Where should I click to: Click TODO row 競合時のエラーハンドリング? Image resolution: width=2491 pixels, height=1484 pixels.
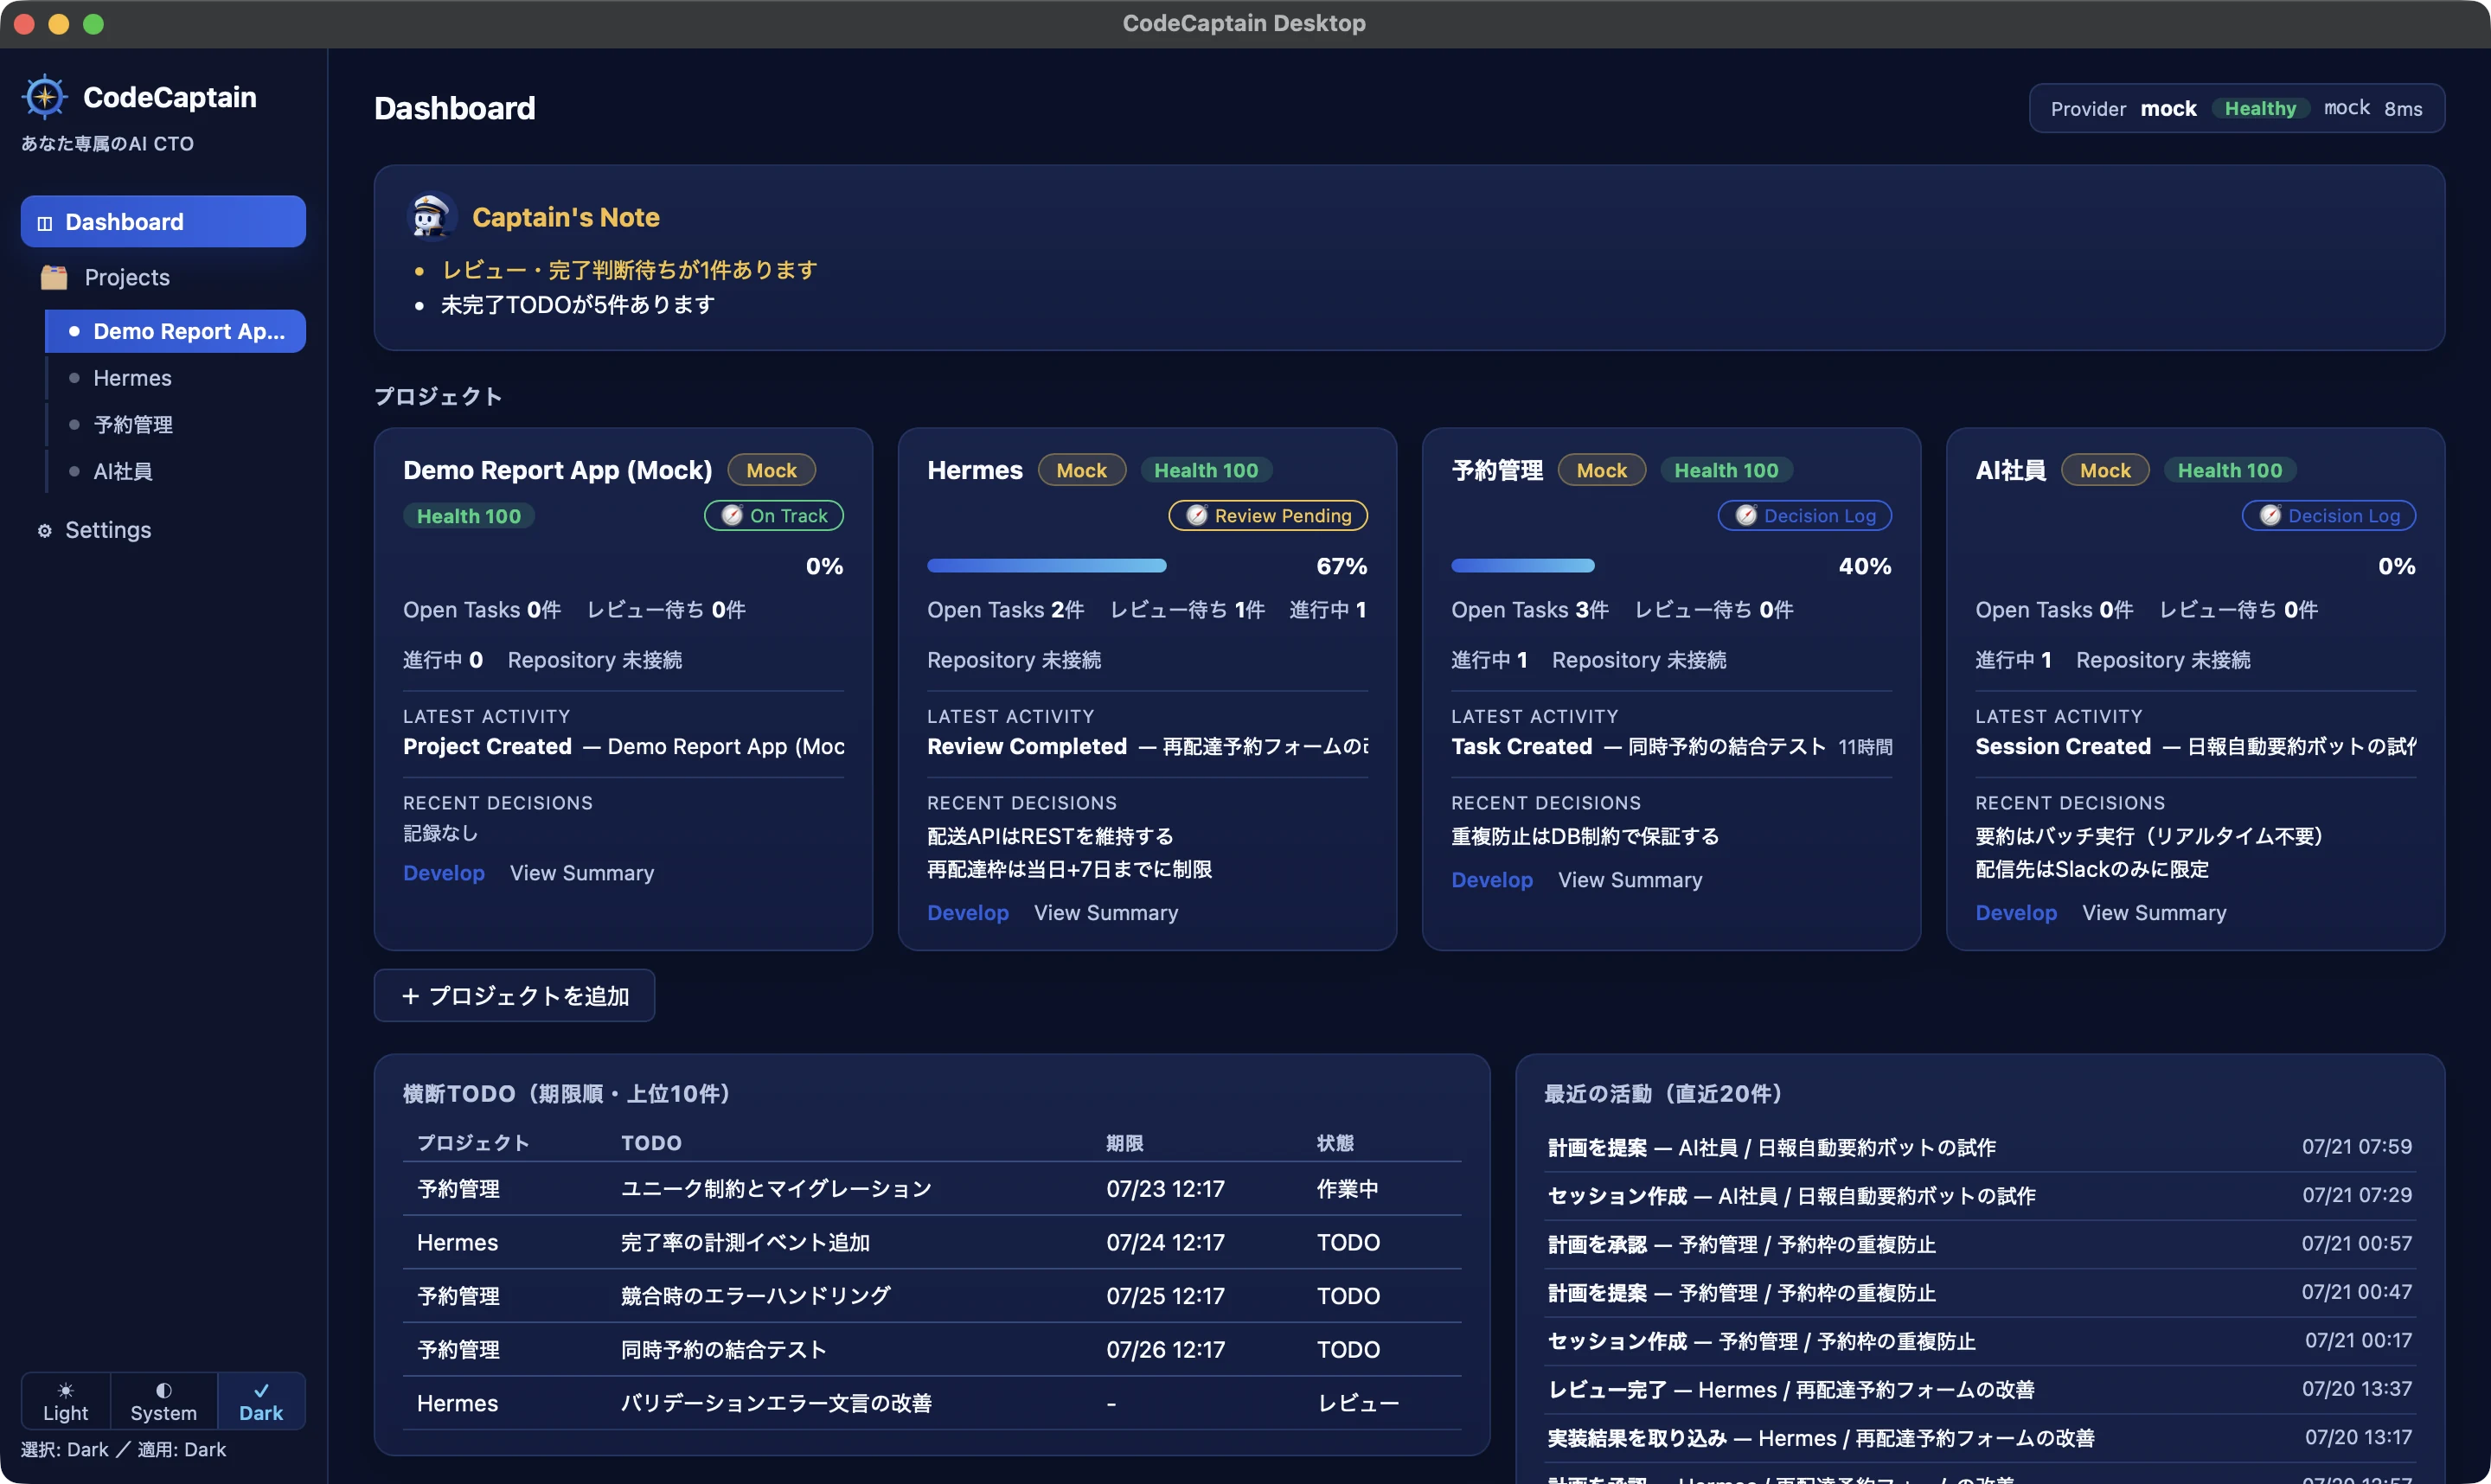(932, 1296)
